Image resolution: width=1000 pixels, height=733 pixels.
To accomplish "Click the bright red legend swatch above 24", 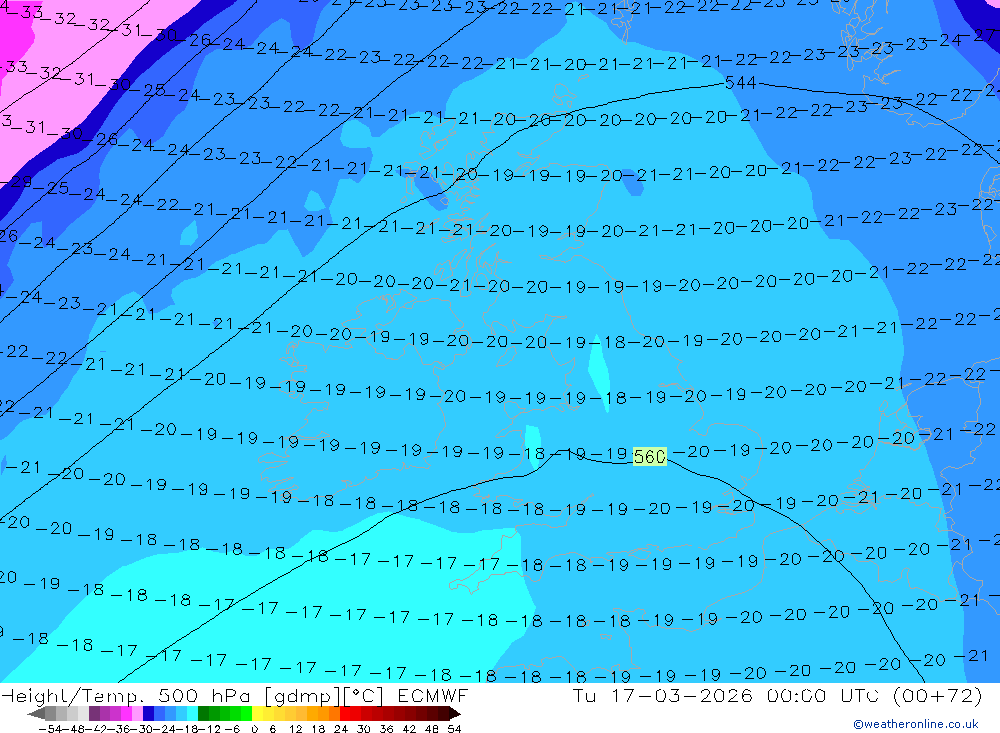I will (x=345, y=714).
